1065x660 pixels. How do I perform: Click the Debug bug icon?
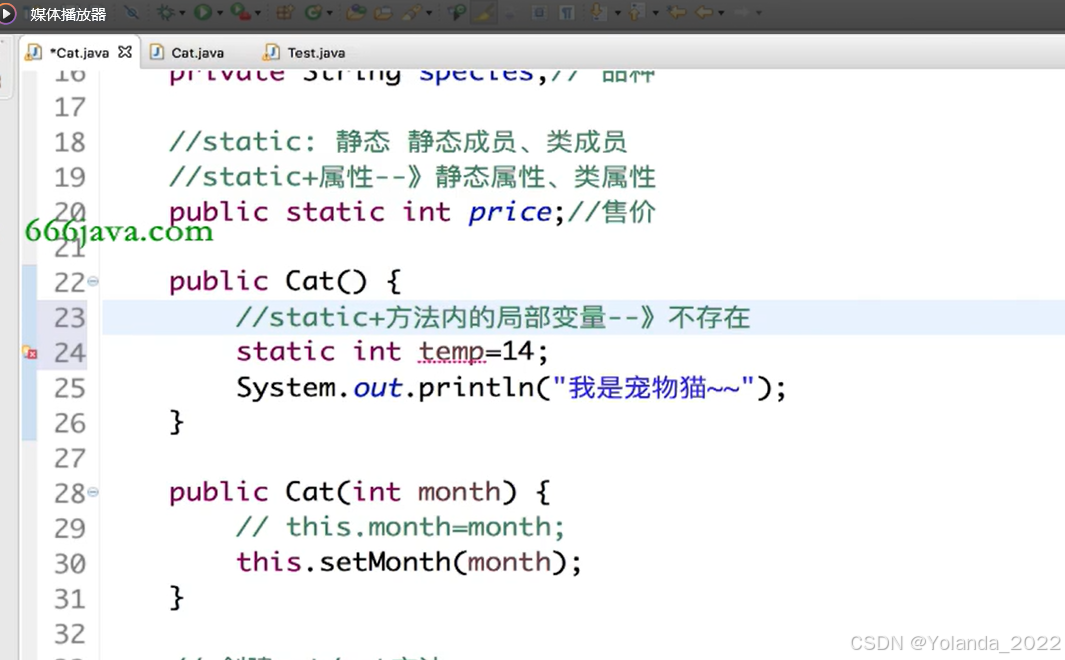tap(165, 12)
